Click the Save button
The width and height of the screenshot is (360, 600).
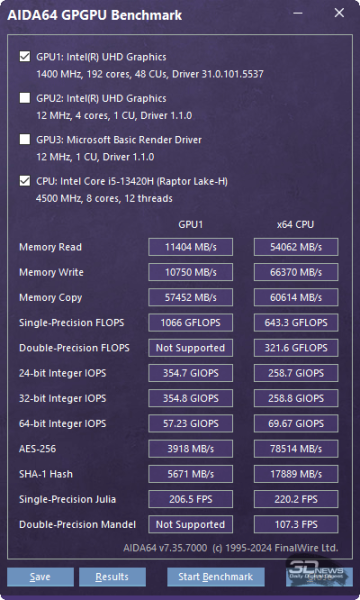tap(40, 577)
